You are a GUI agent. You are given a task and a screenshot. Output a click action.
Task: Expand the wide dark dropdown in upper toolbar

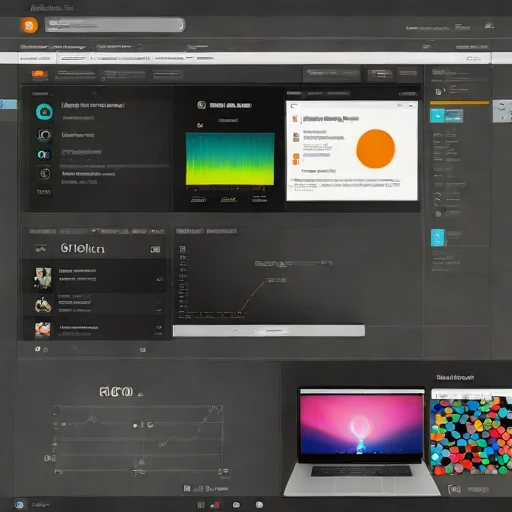(332, 74)
